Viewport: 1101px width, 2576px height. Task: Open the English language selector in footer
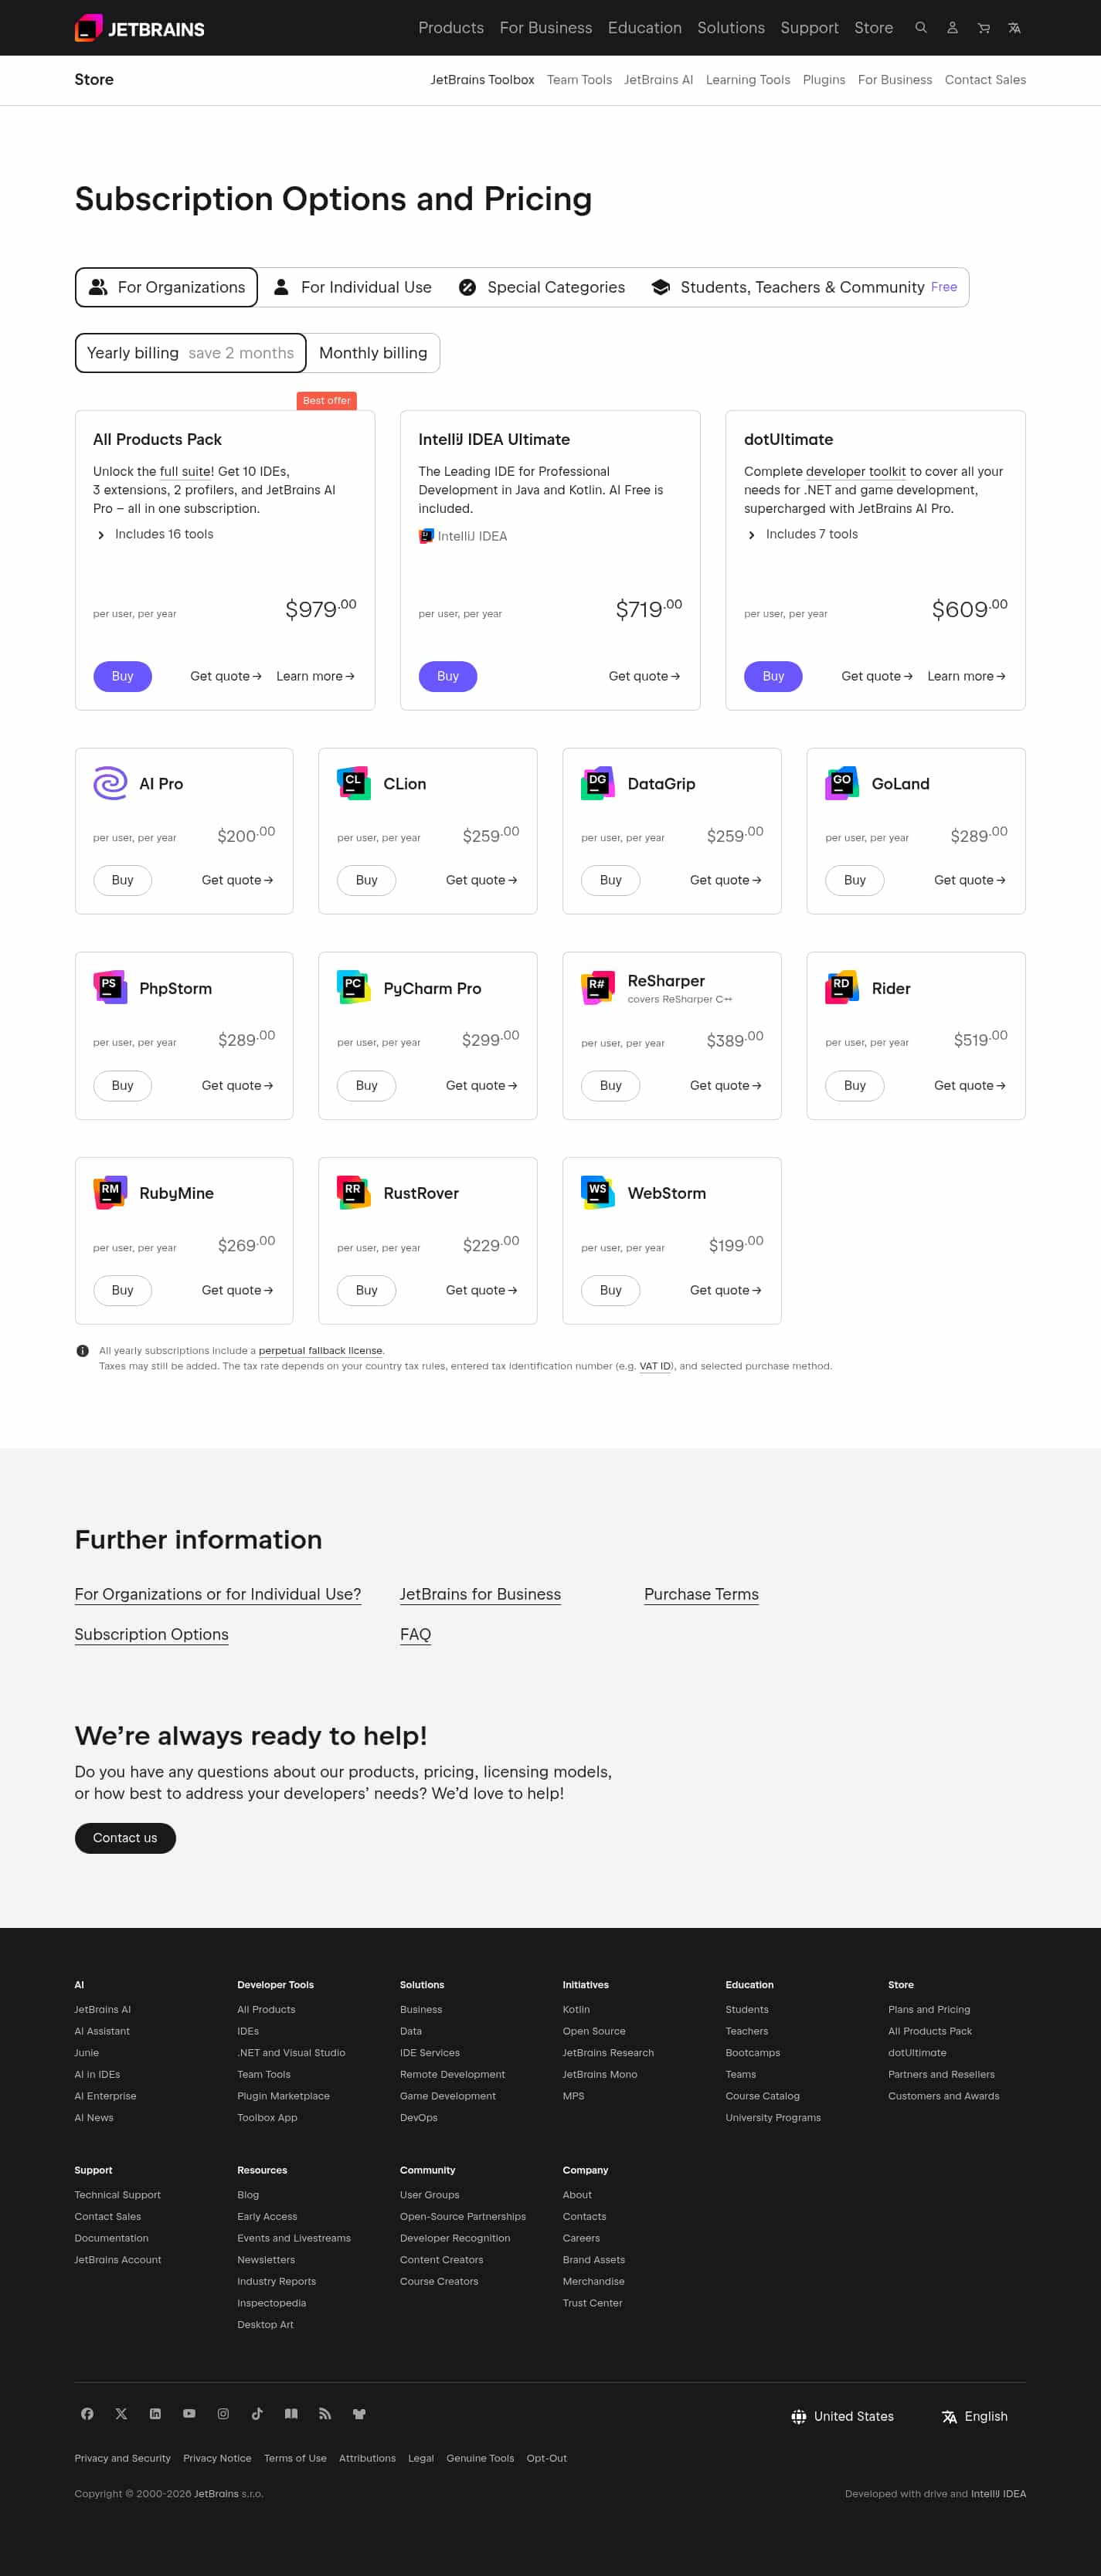tap(975, 2416)
